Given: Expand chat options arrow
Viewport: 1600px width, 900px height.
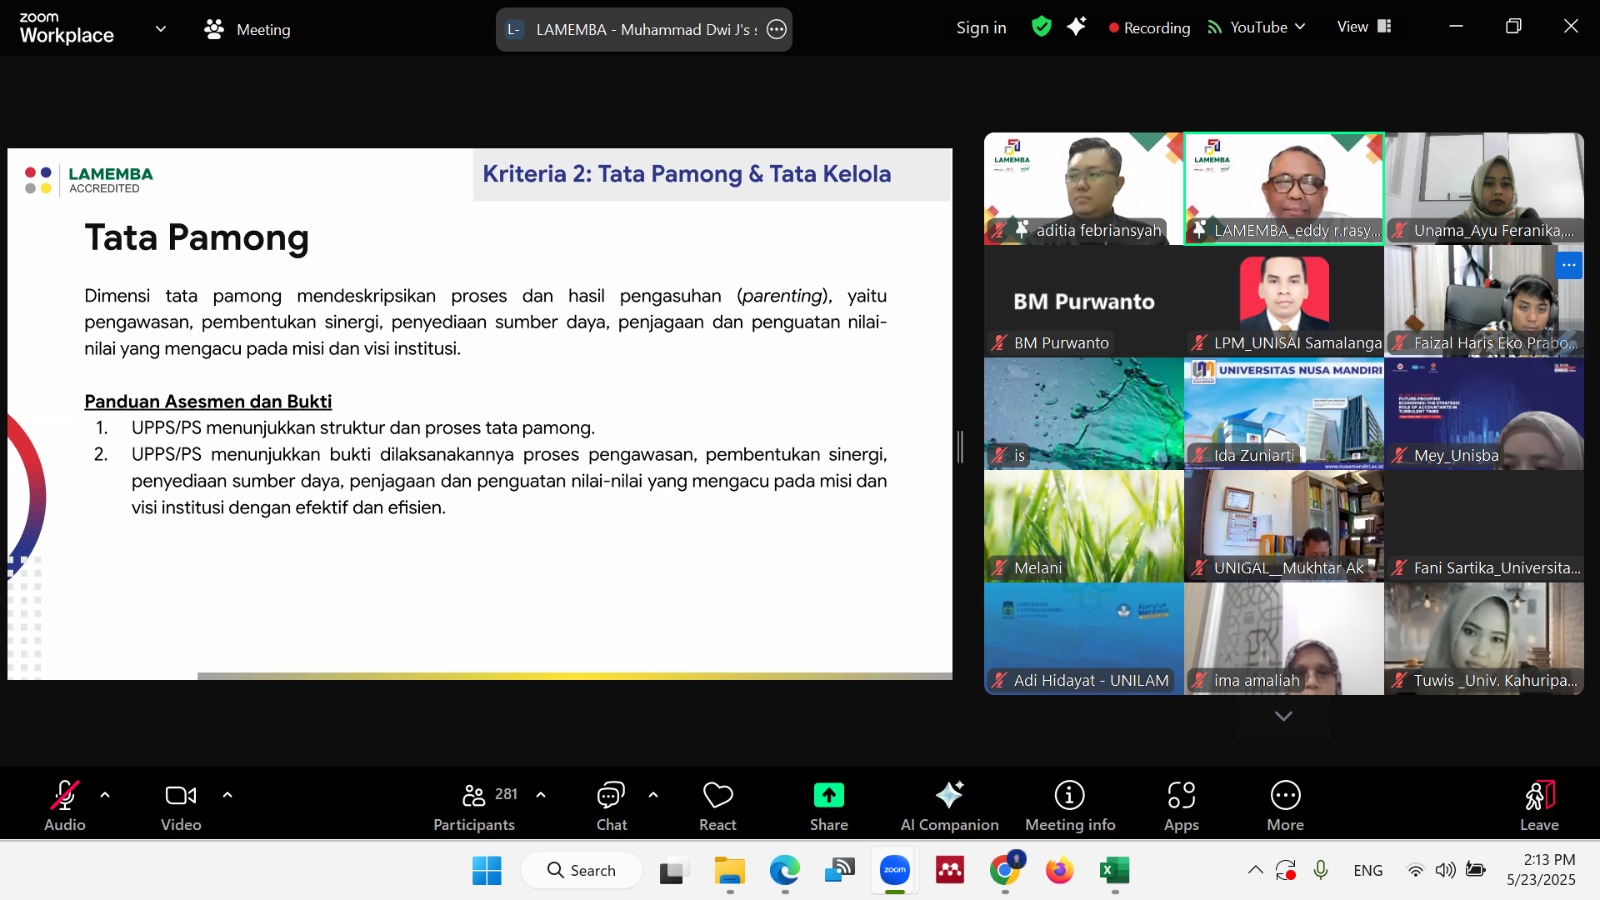Looking at the screenshot, I should (653, 795).
